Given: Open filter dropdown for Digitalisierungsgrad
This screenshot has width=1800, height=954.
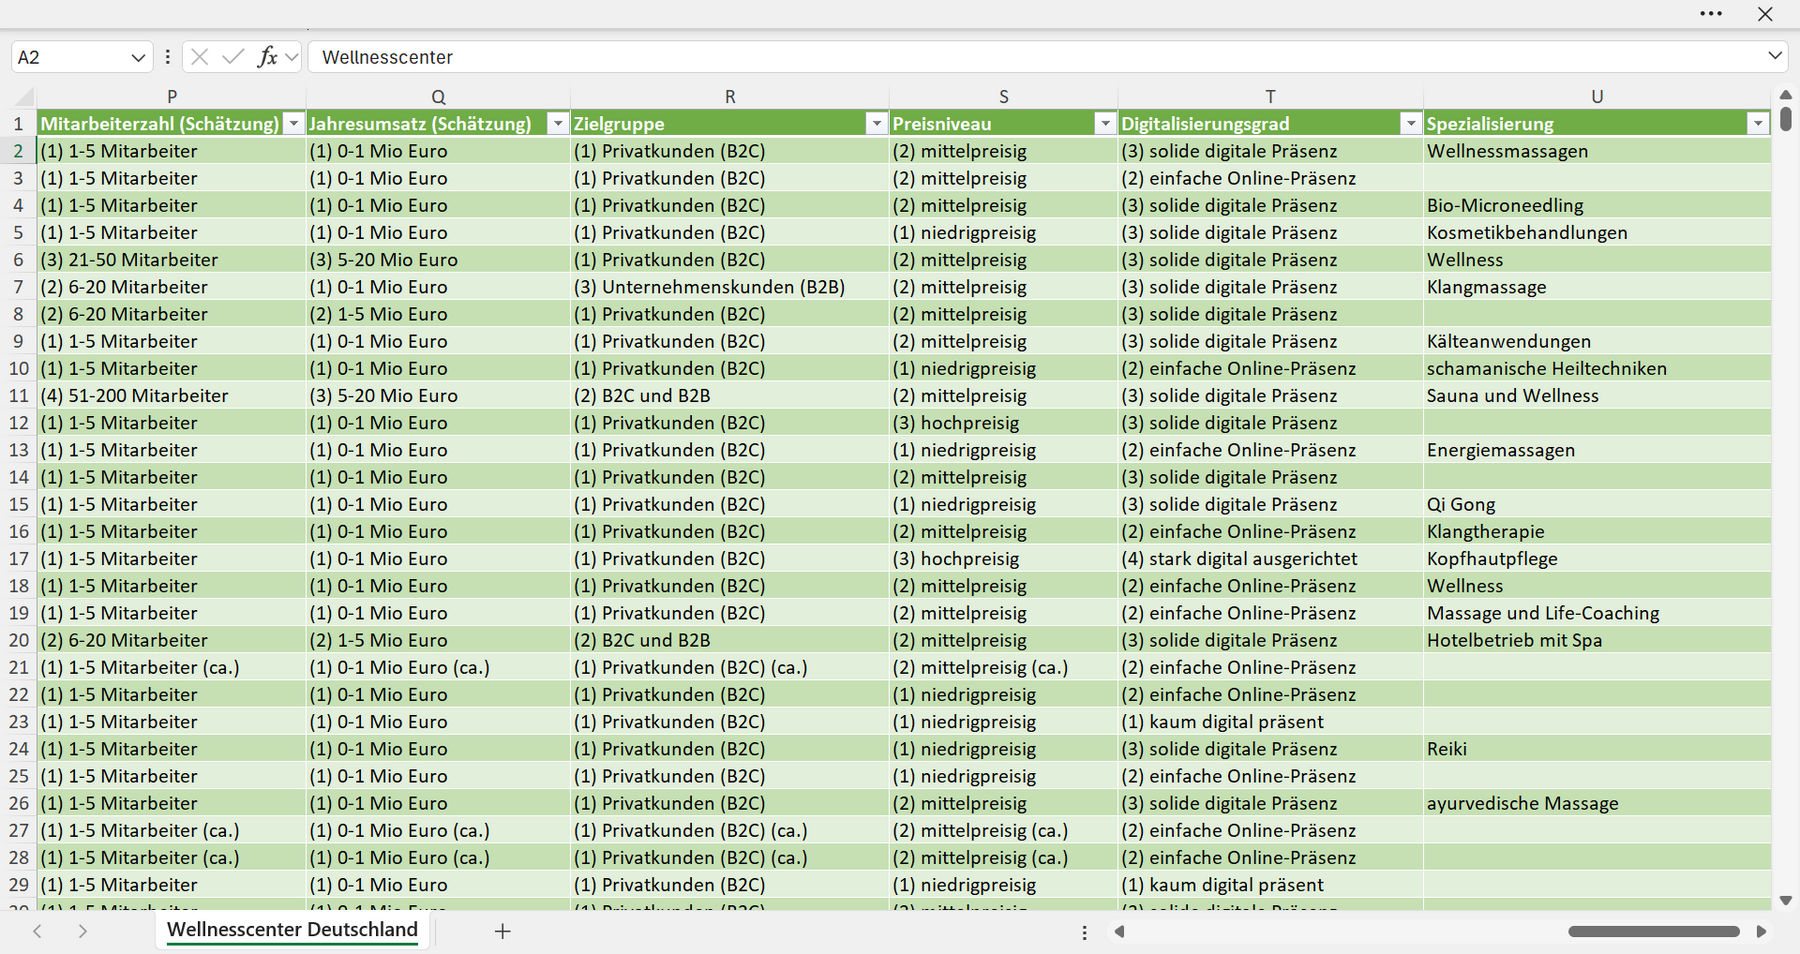Looking at the screenshot, I should [x=1410, y=124].
